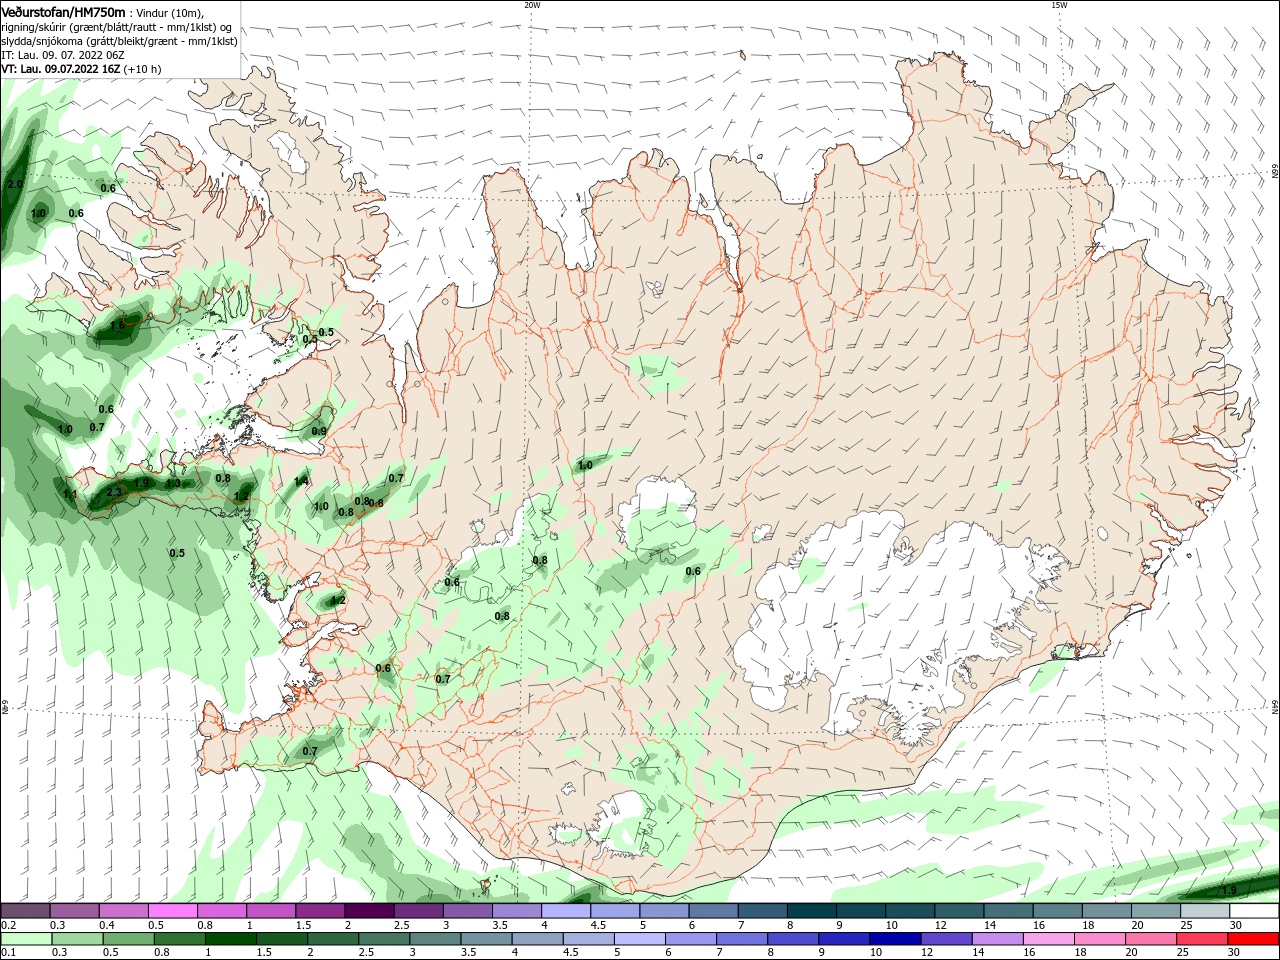Viewport: 1280px width, 960px height.
Task: Click the bright pink swatch between 0.5 and 0.8
Action: (x=173, y=911)
